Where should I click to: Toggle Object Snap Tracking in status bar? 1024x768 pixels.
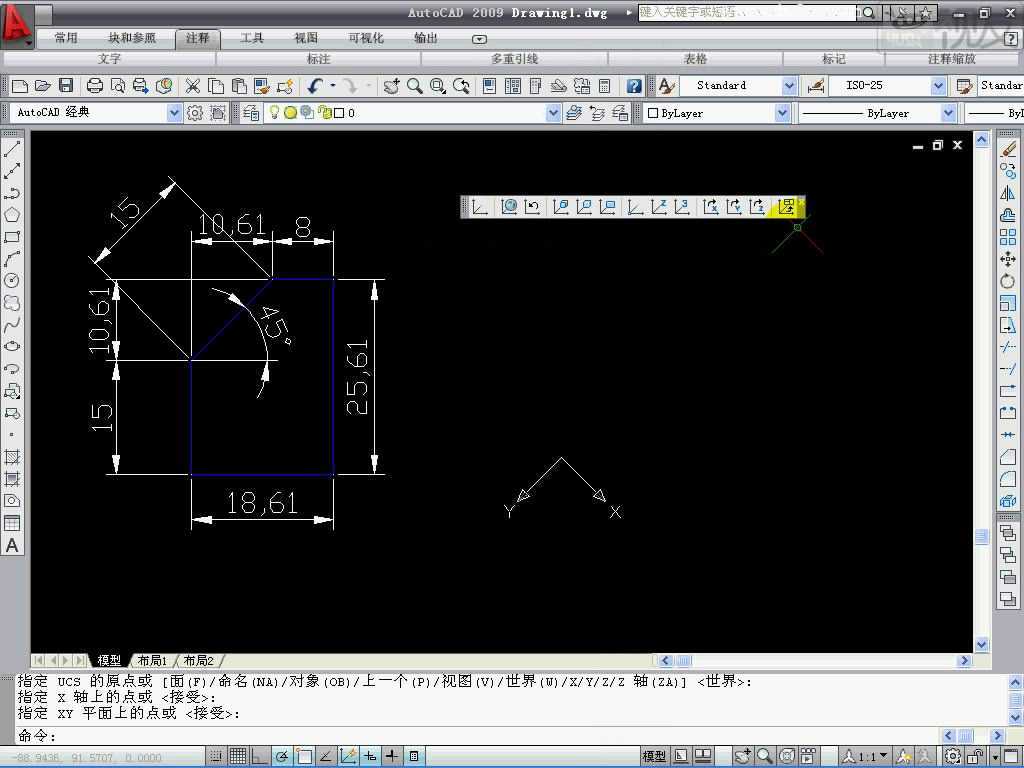pos(325,756)
